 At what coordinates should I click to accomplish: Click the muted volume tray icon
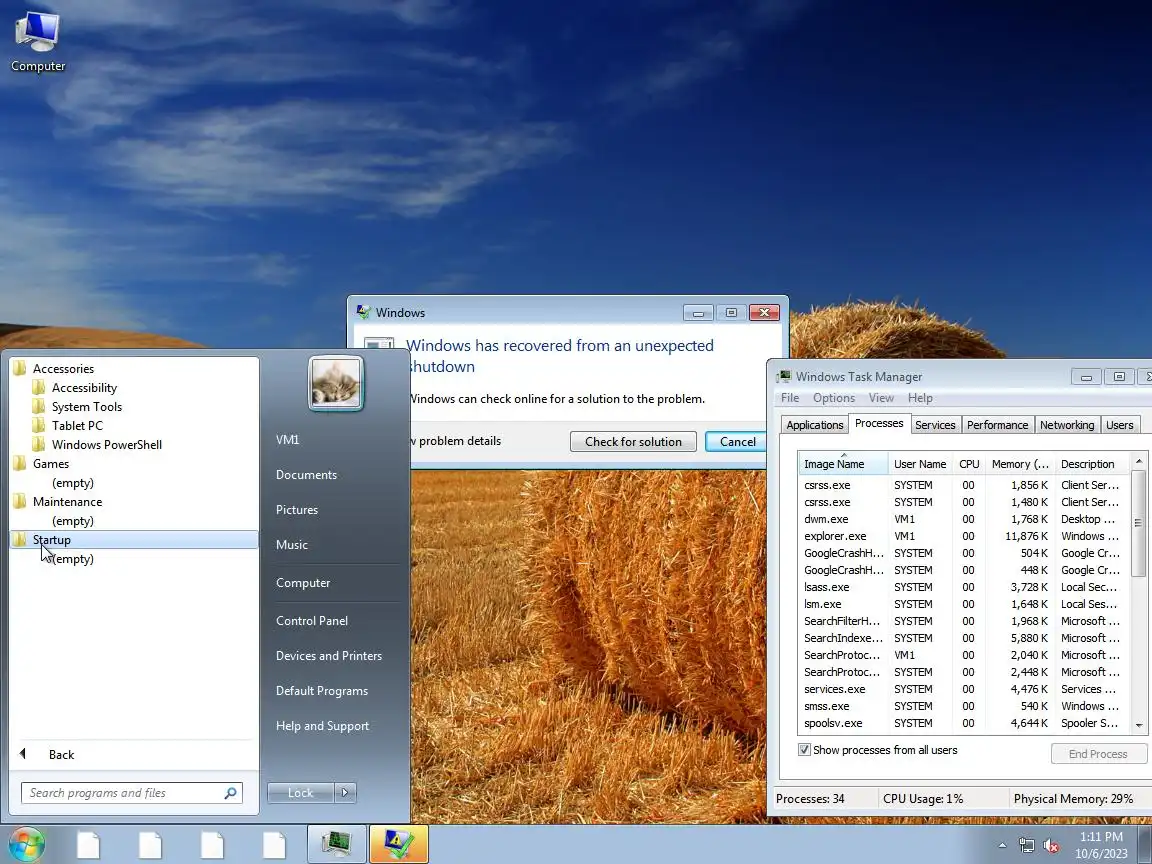coord(1051,846)
